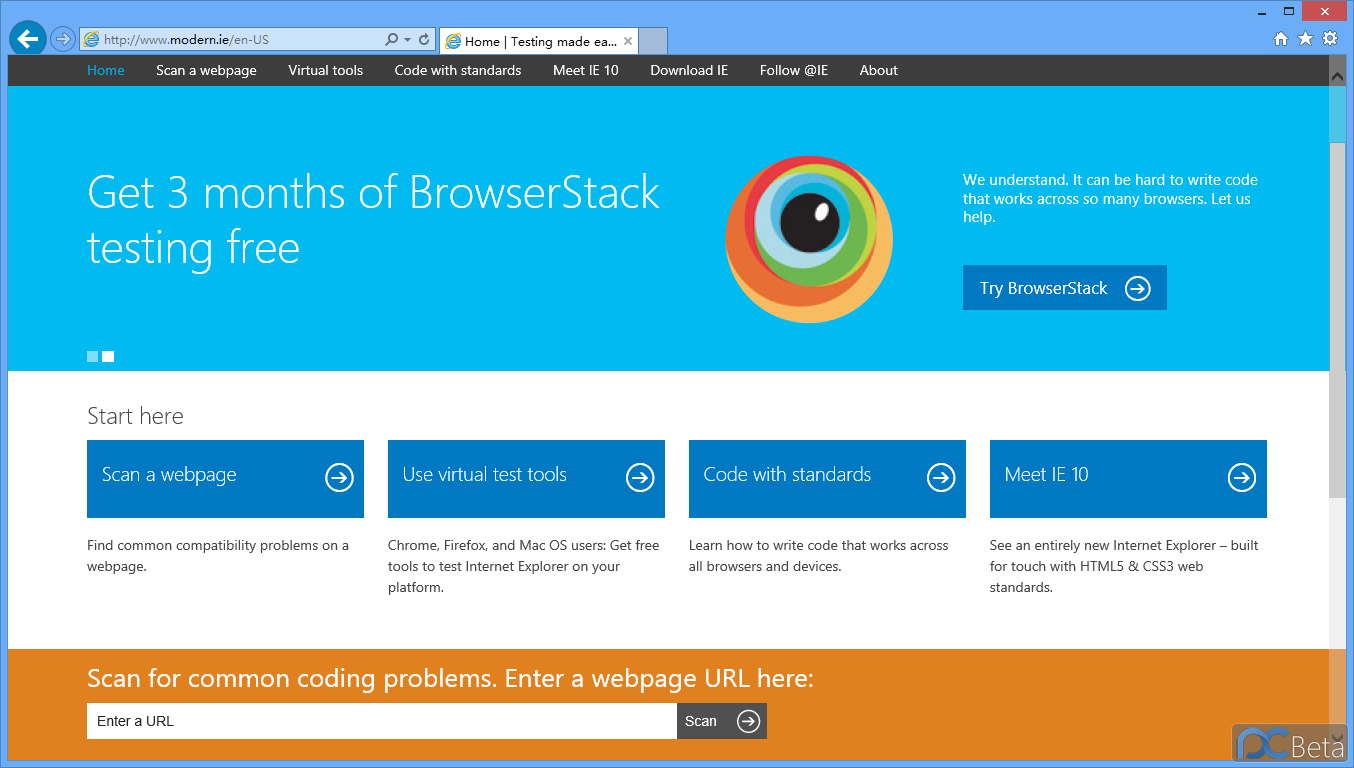1354x768 pixels.
Task: Click the 'We understand. It can be hard' paragraph
Action: [x=1110, y=198]
